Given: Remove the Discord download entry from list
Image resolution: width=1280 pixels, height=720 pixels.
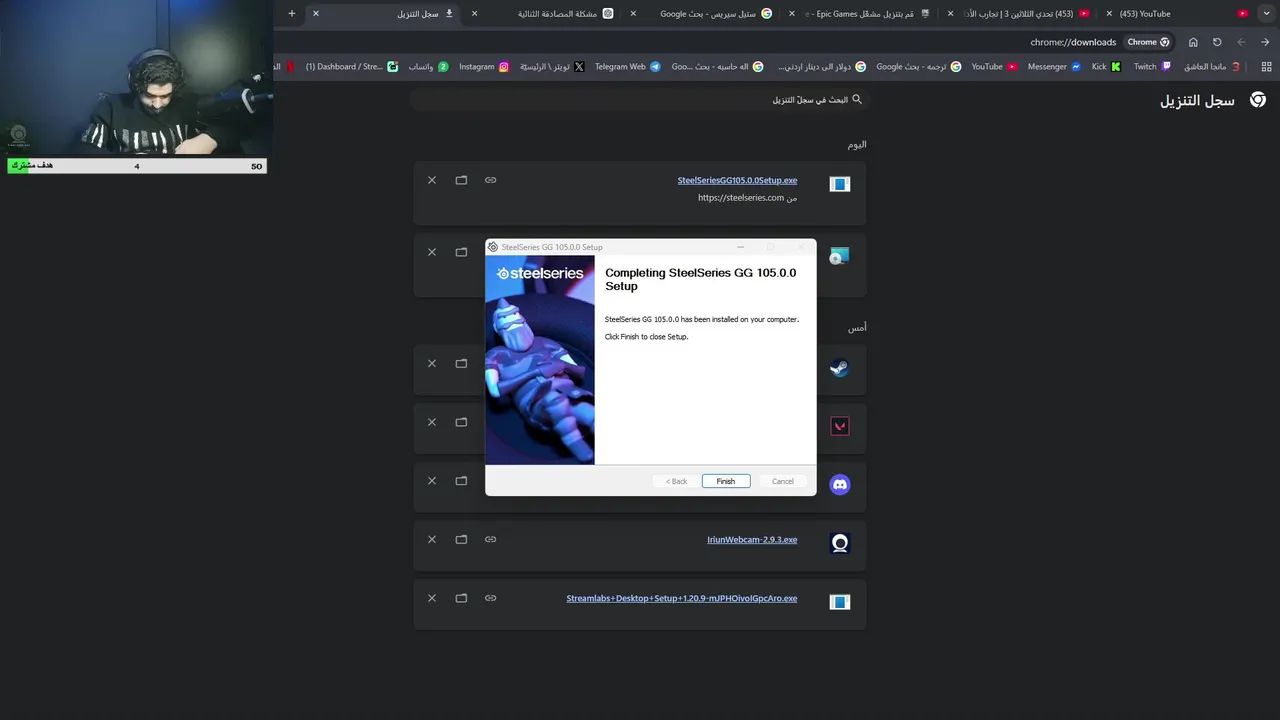Looking at the screenshot, I should tap(432, 481).
